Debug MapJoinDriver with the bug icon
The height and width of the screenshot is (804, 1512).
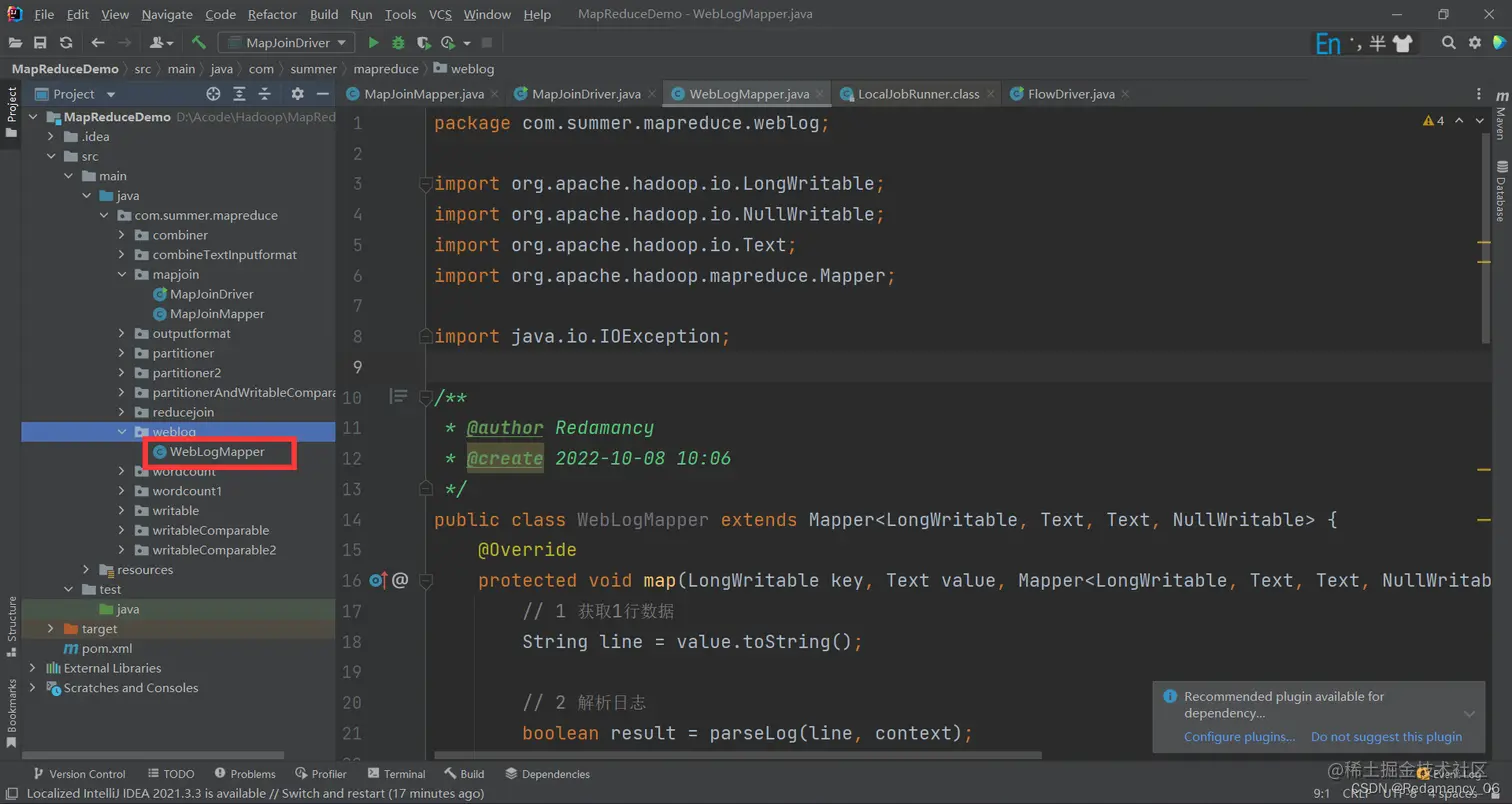point(398,43)
